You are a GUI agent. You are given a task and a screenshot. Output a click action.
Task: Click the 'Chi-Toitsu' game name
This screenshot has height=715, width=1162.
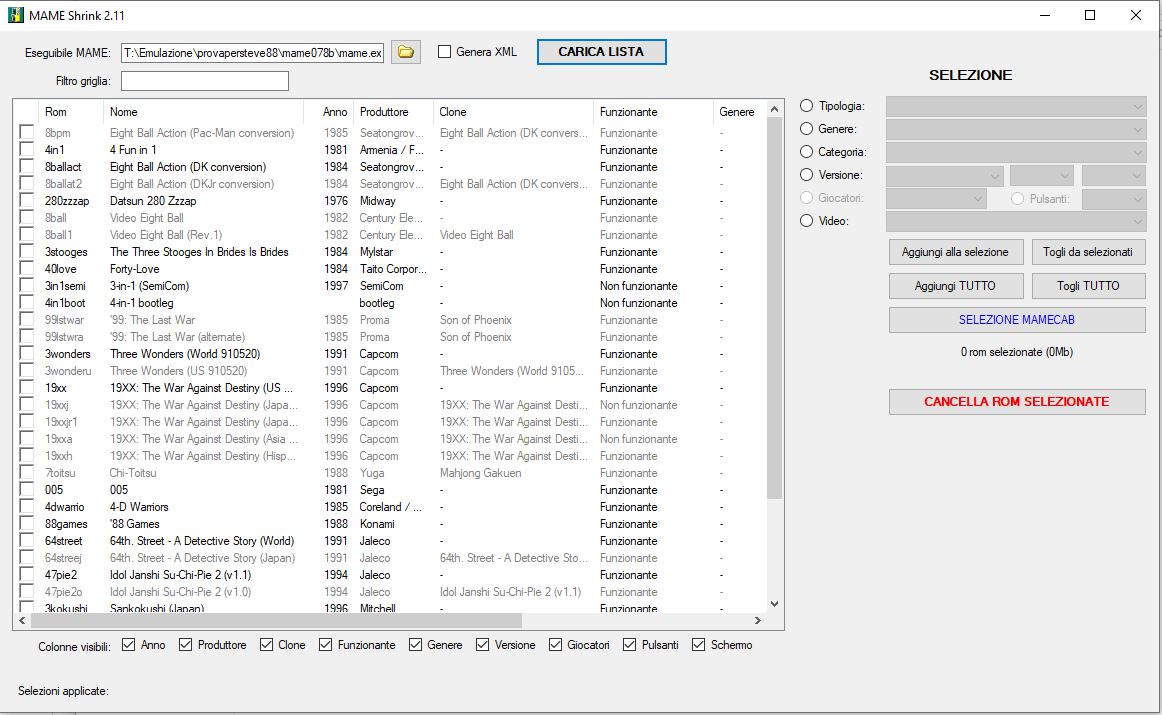[x=133, y=473]
